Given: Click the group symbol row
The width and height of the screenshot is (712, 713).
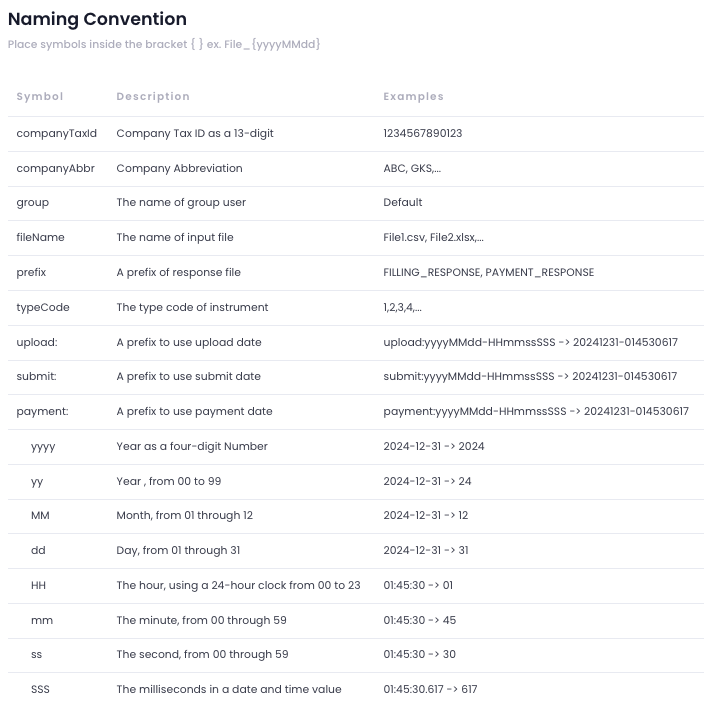Looking at the screenshot, I should 33,202.
